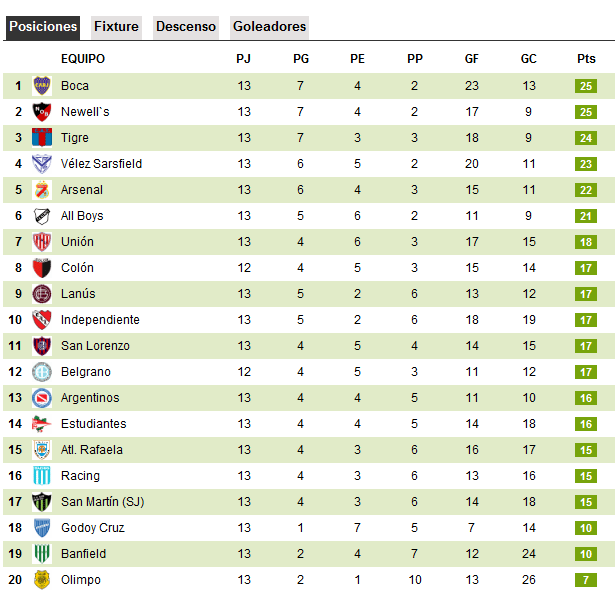
Task: Click the Banfield team crest icon
Action: pos(42,554)
